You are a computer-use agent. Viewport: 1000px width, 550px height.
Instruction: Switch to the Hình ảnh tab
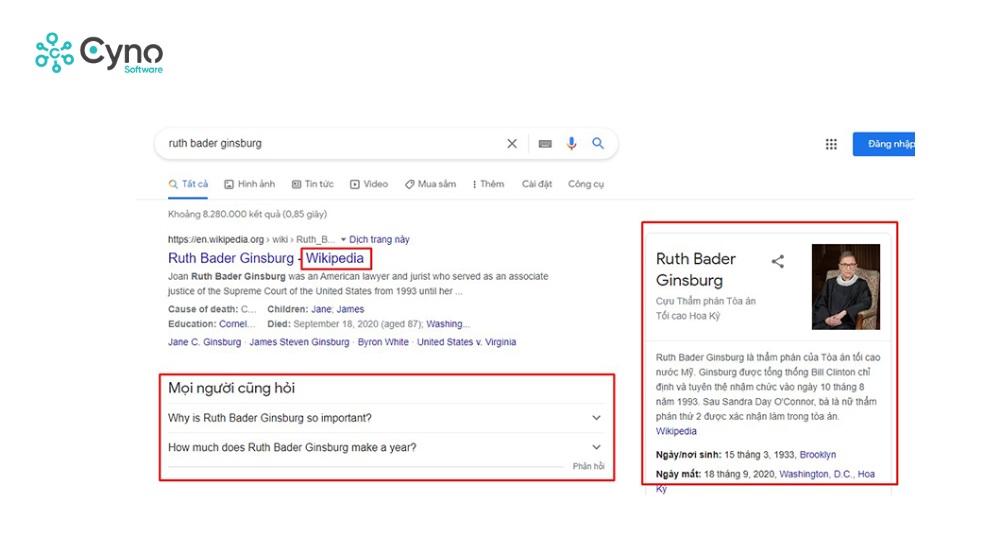coord(249,184)
